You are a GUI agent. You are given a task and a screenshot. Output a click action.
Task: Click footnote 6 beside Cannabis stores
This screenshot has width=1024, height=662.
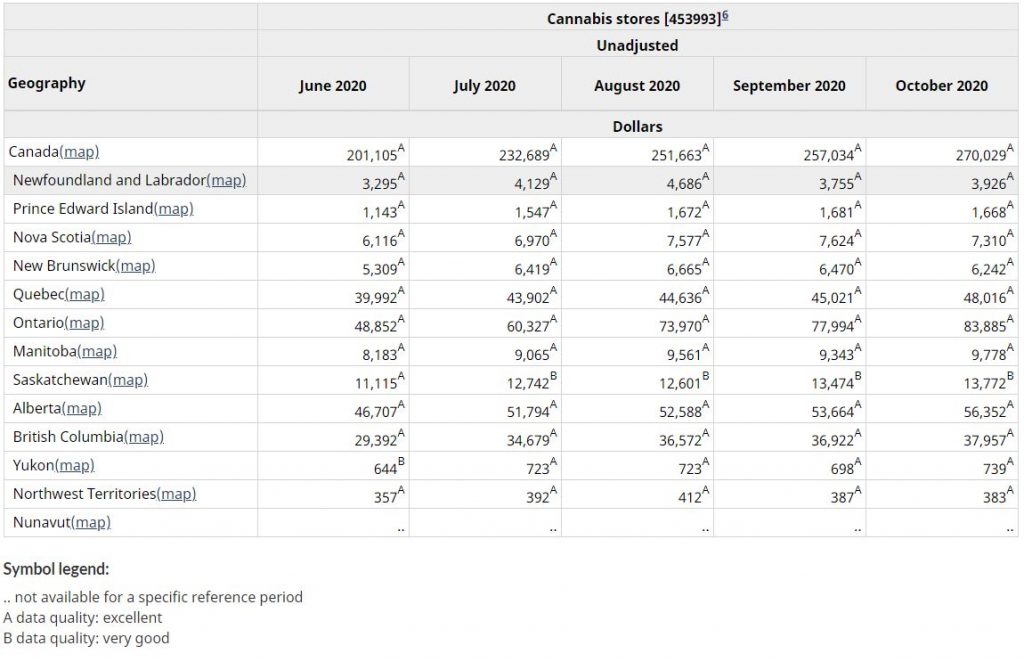pyautogui.click(x=725, y=17)
